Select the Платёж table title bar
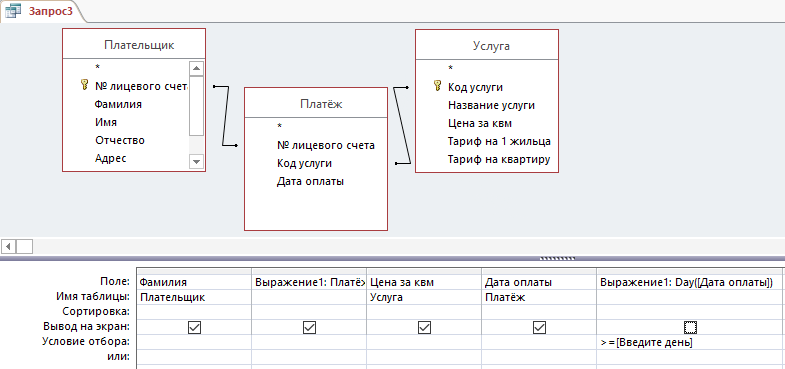 [x=316, y=103]
